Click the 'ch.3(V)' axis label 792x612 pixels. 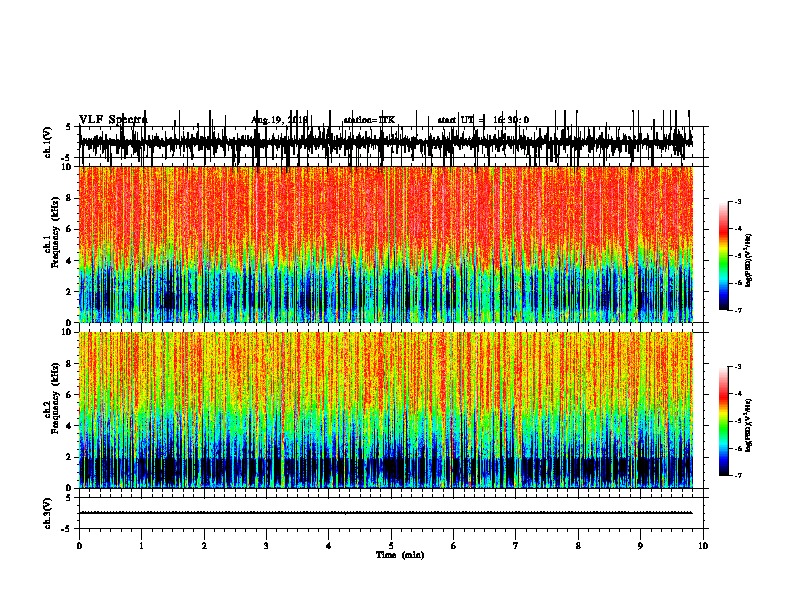48,513
